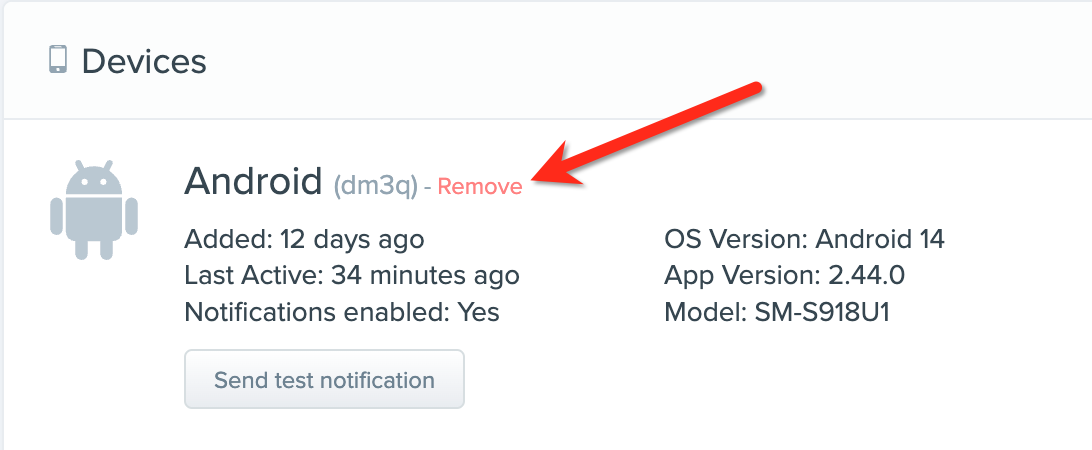Image resolution: width=1092 pixels, height=450 pixels.
Task: Click the 'Android 14' OS value
Action: 880,240
